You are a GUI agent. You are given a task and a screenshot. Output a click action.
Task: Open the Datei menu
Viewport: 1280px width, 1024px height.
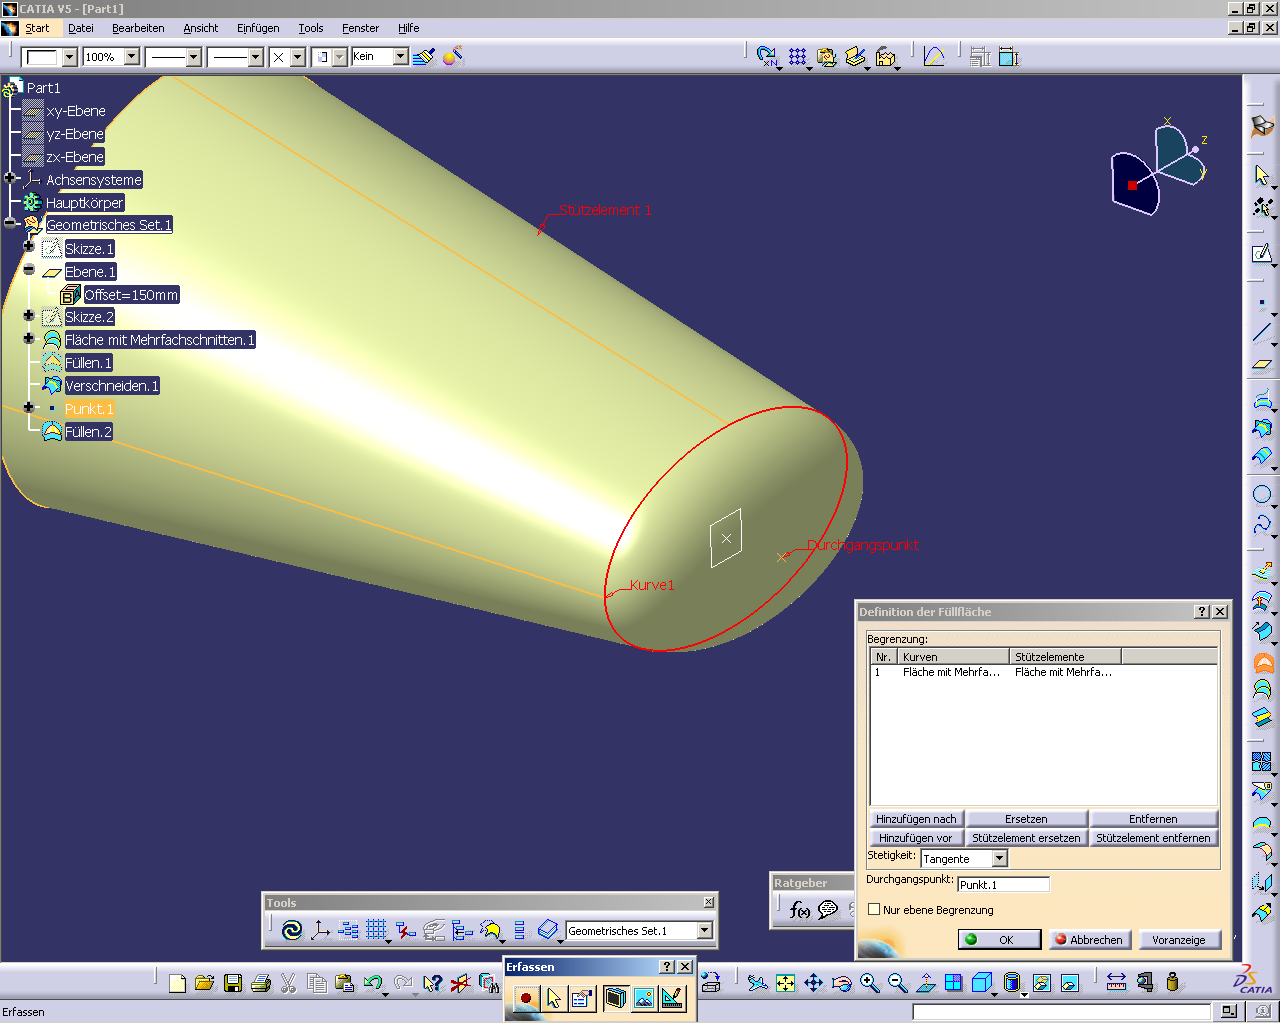pyautogui.click(x=81, y=28)
